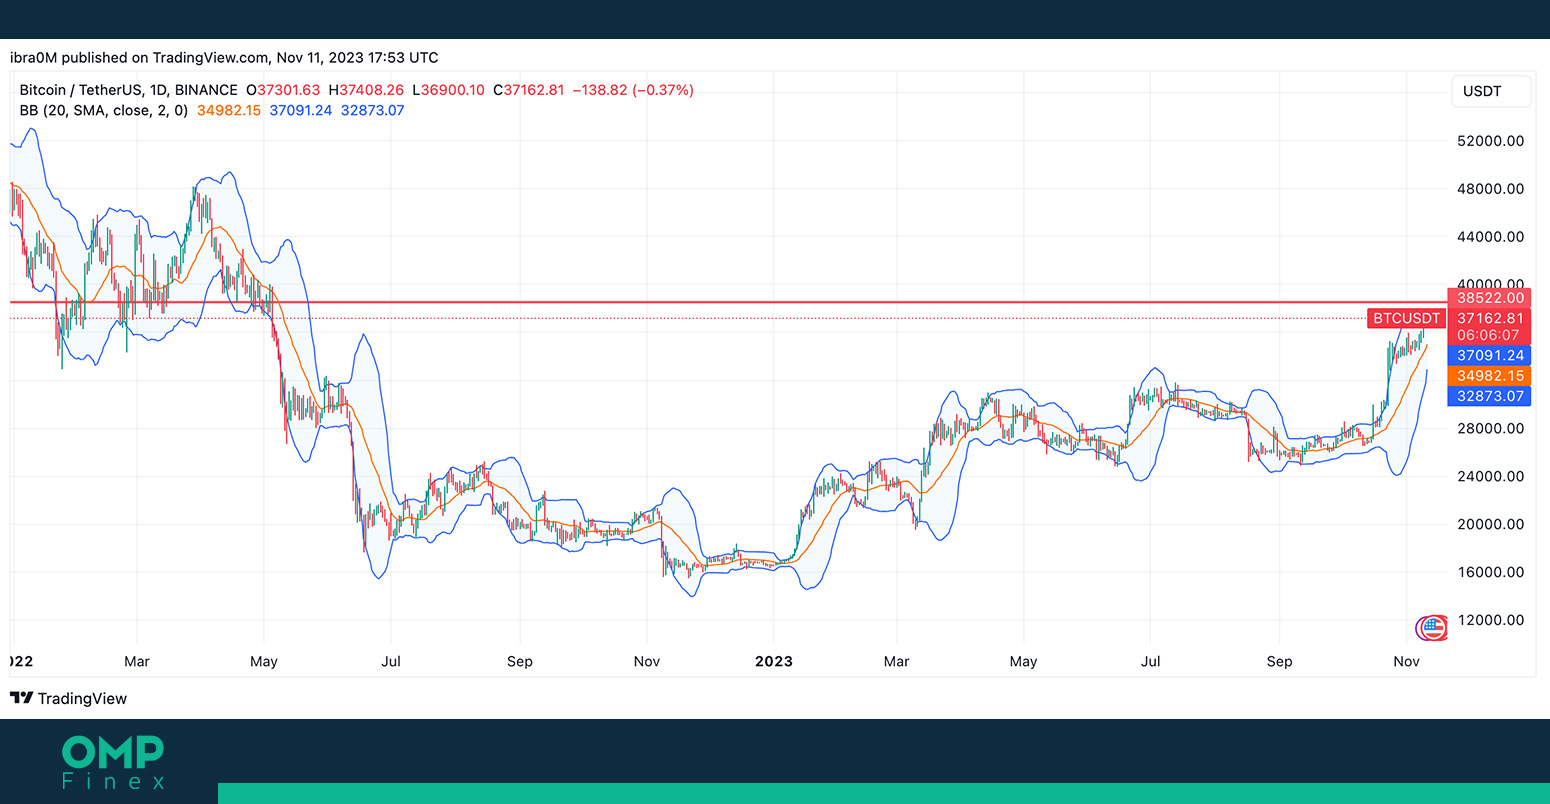Click the 37162.81 current price label
1550x804 pixels.
click(1490, 318)
